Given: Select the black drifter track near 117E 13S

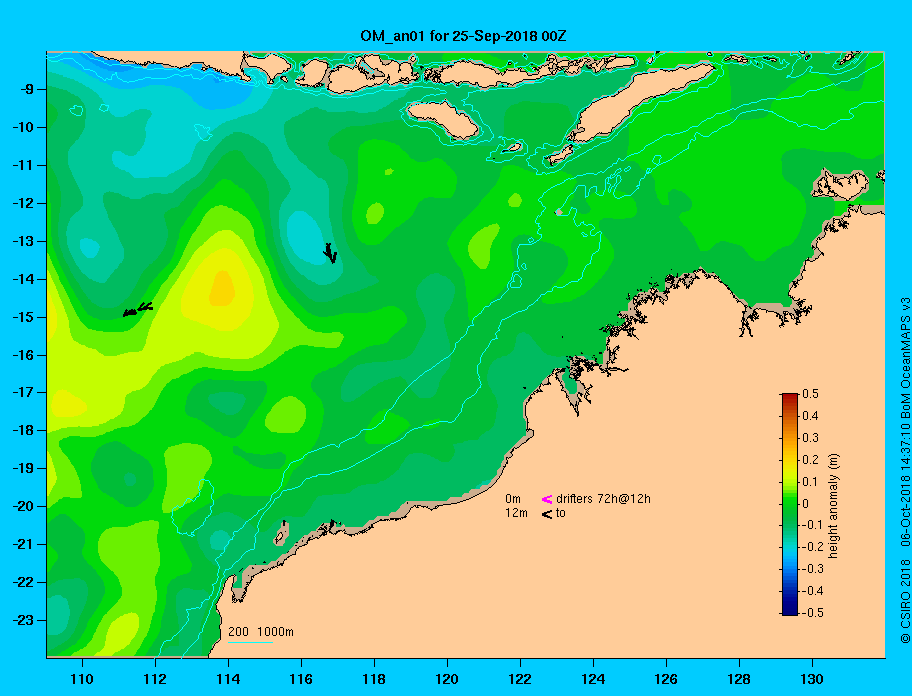Looking at the screenshot, I should tap(330, 253).
